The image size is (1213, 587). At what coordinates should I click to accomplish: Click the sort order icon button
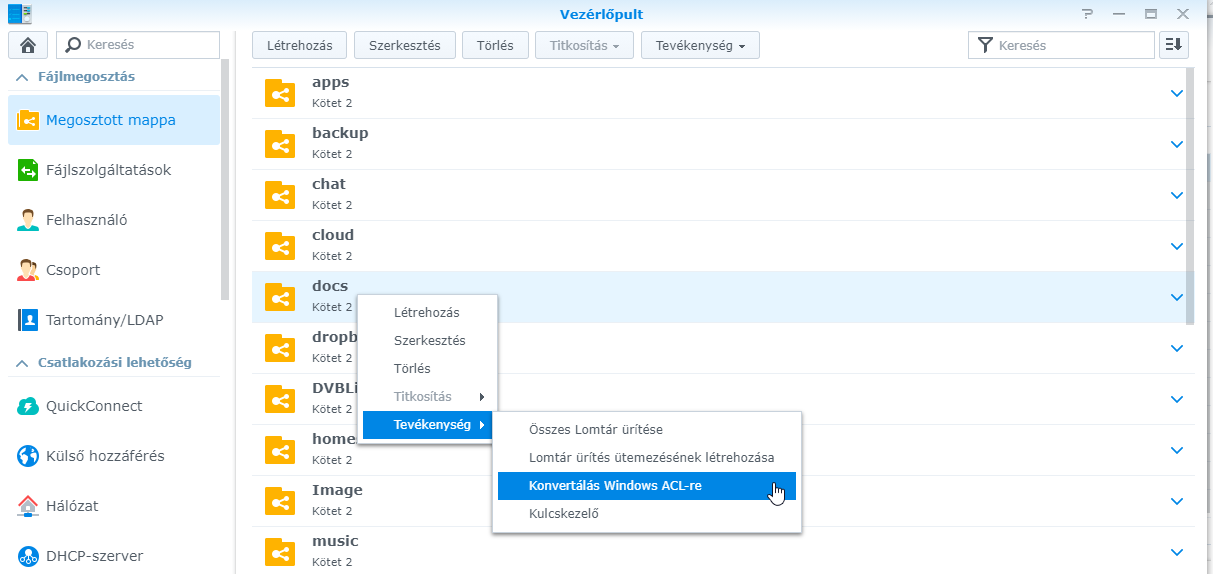pyautogui.click(x=1174, y=45)
